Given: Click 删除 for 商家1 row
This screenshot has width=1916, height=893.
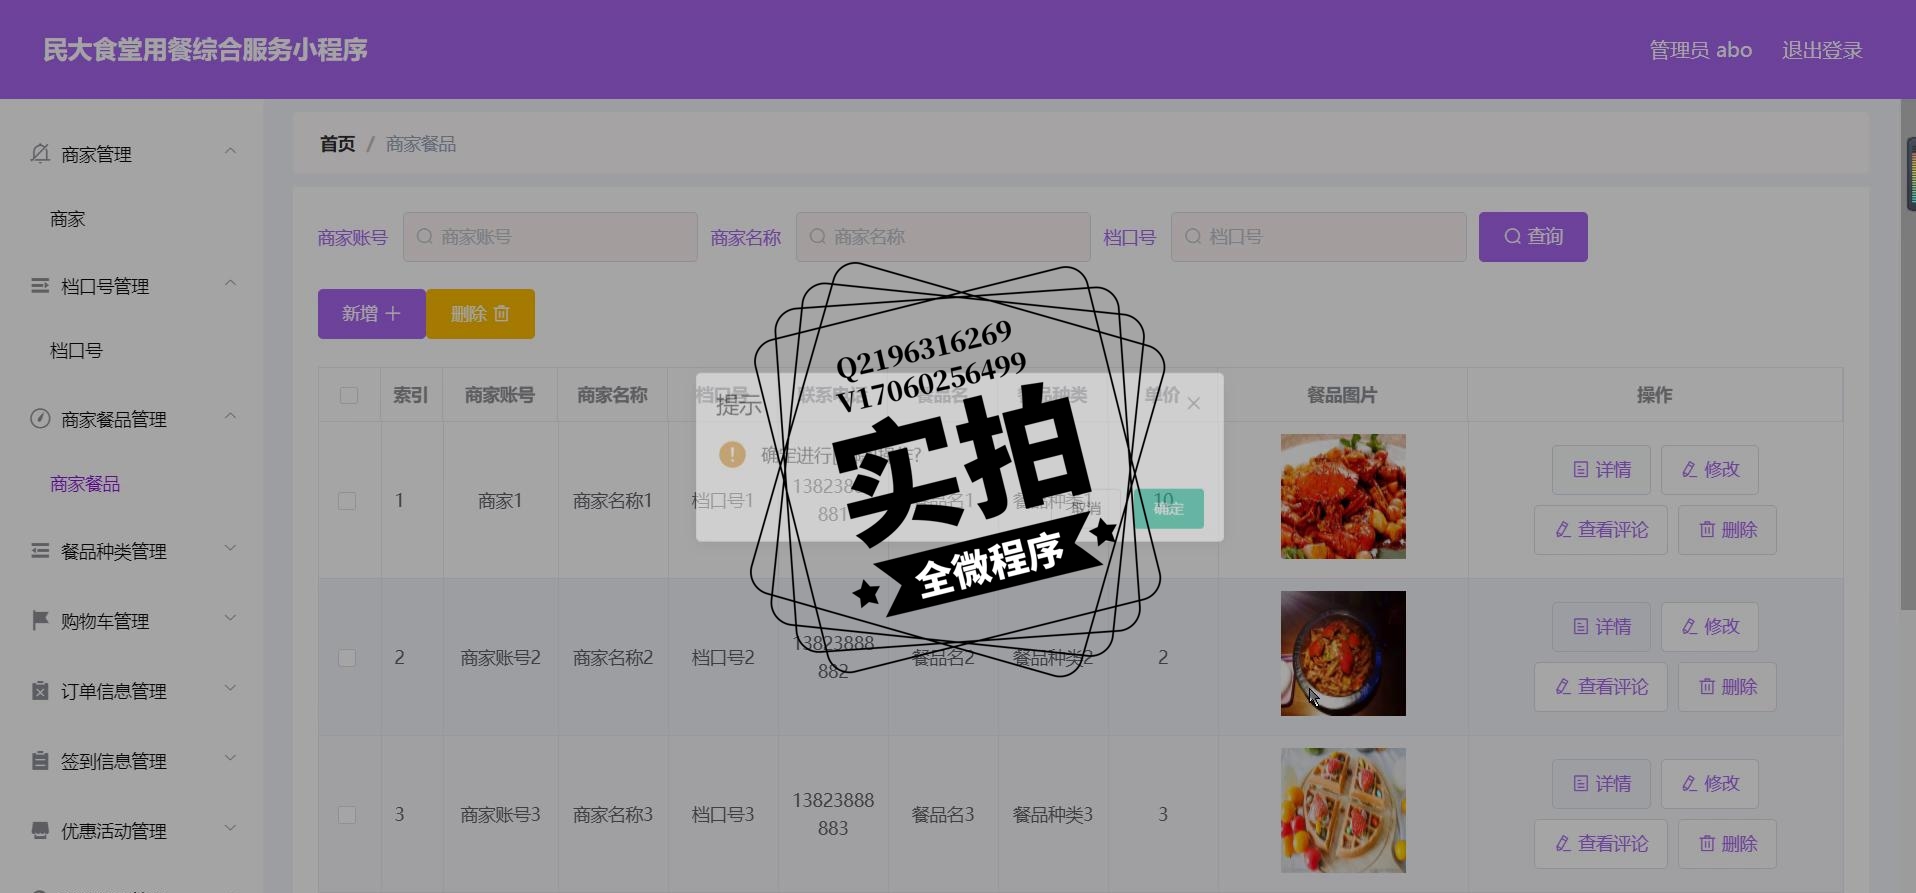Looking at the screenshot, I should point(1727,530).
